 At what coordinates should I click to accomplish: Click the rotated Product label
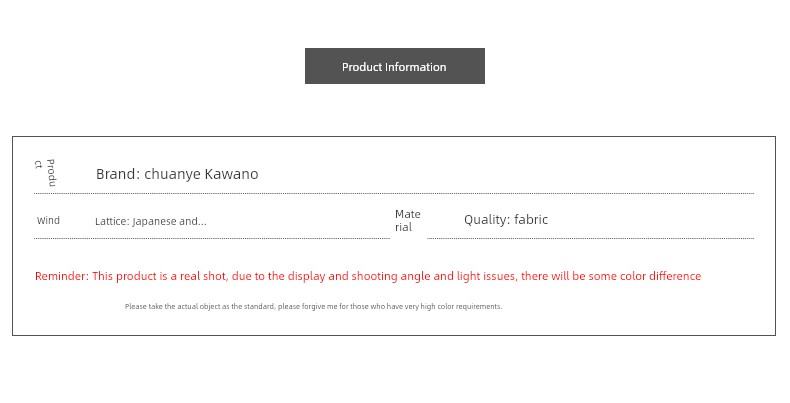pos(45,173)
